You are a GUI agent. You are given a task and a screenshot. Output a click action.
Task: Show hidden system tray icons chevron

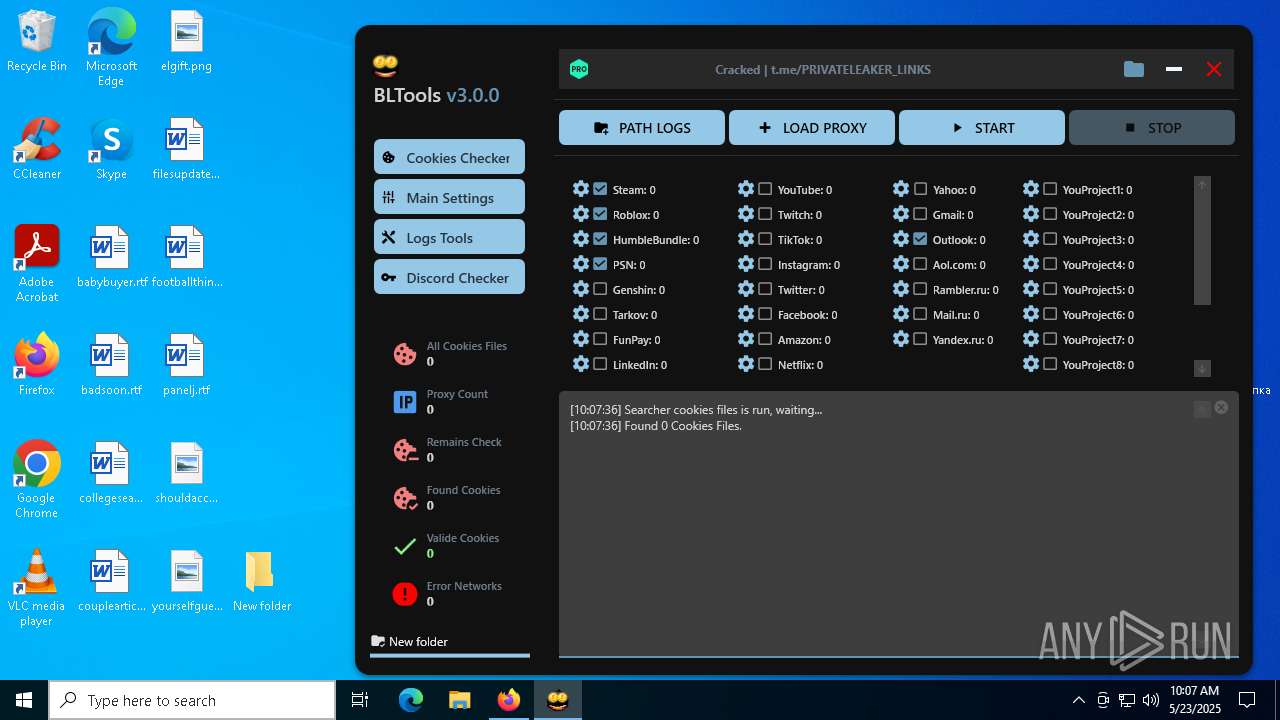coord(1078,700)
